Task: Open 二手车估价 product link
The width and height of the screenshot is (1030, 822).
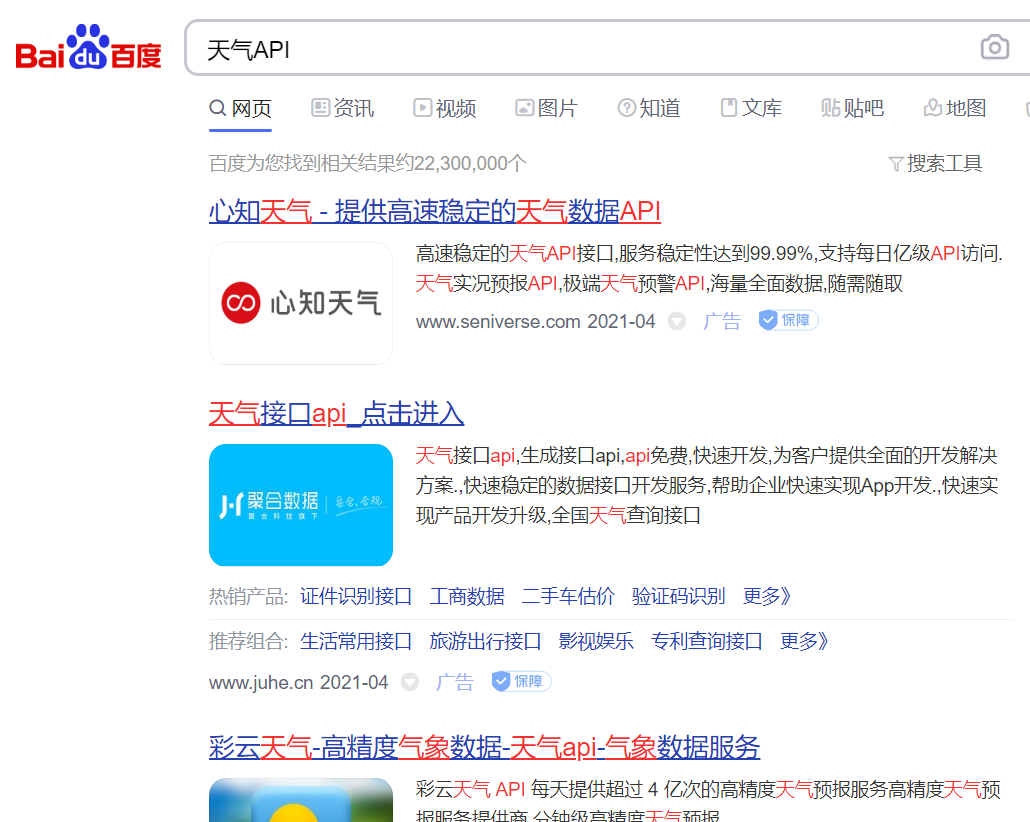Action: (568, 597)
